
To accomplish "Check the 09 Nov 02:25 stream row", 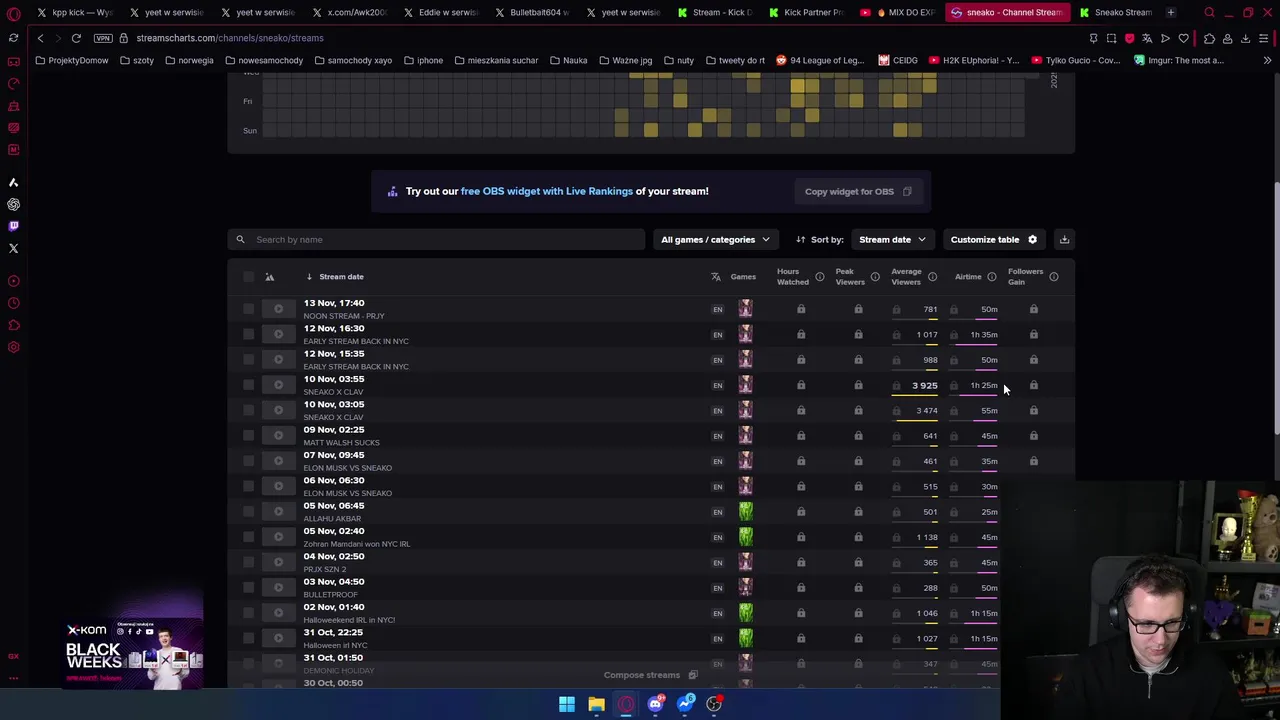I will click(248, 436).
